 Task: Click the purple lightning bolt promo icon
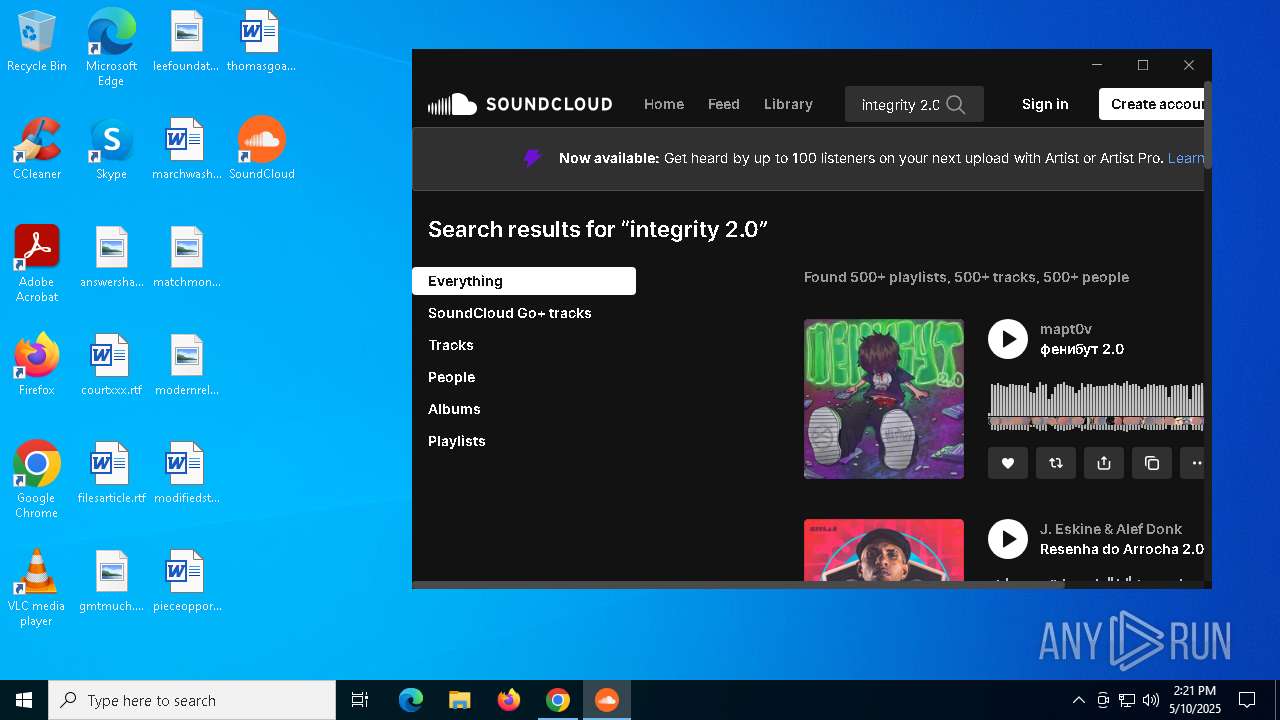532,158
